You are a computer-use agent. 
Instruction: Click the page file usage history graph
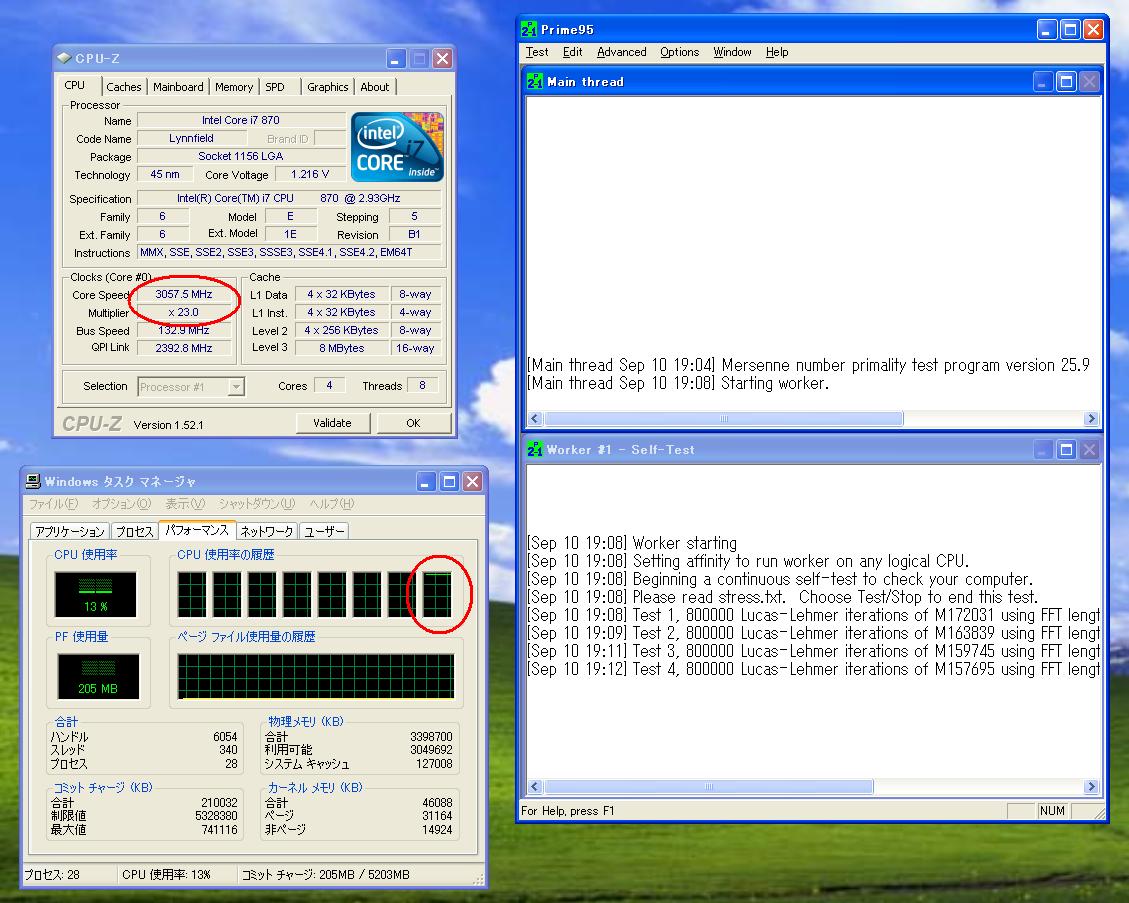point(316,676)
